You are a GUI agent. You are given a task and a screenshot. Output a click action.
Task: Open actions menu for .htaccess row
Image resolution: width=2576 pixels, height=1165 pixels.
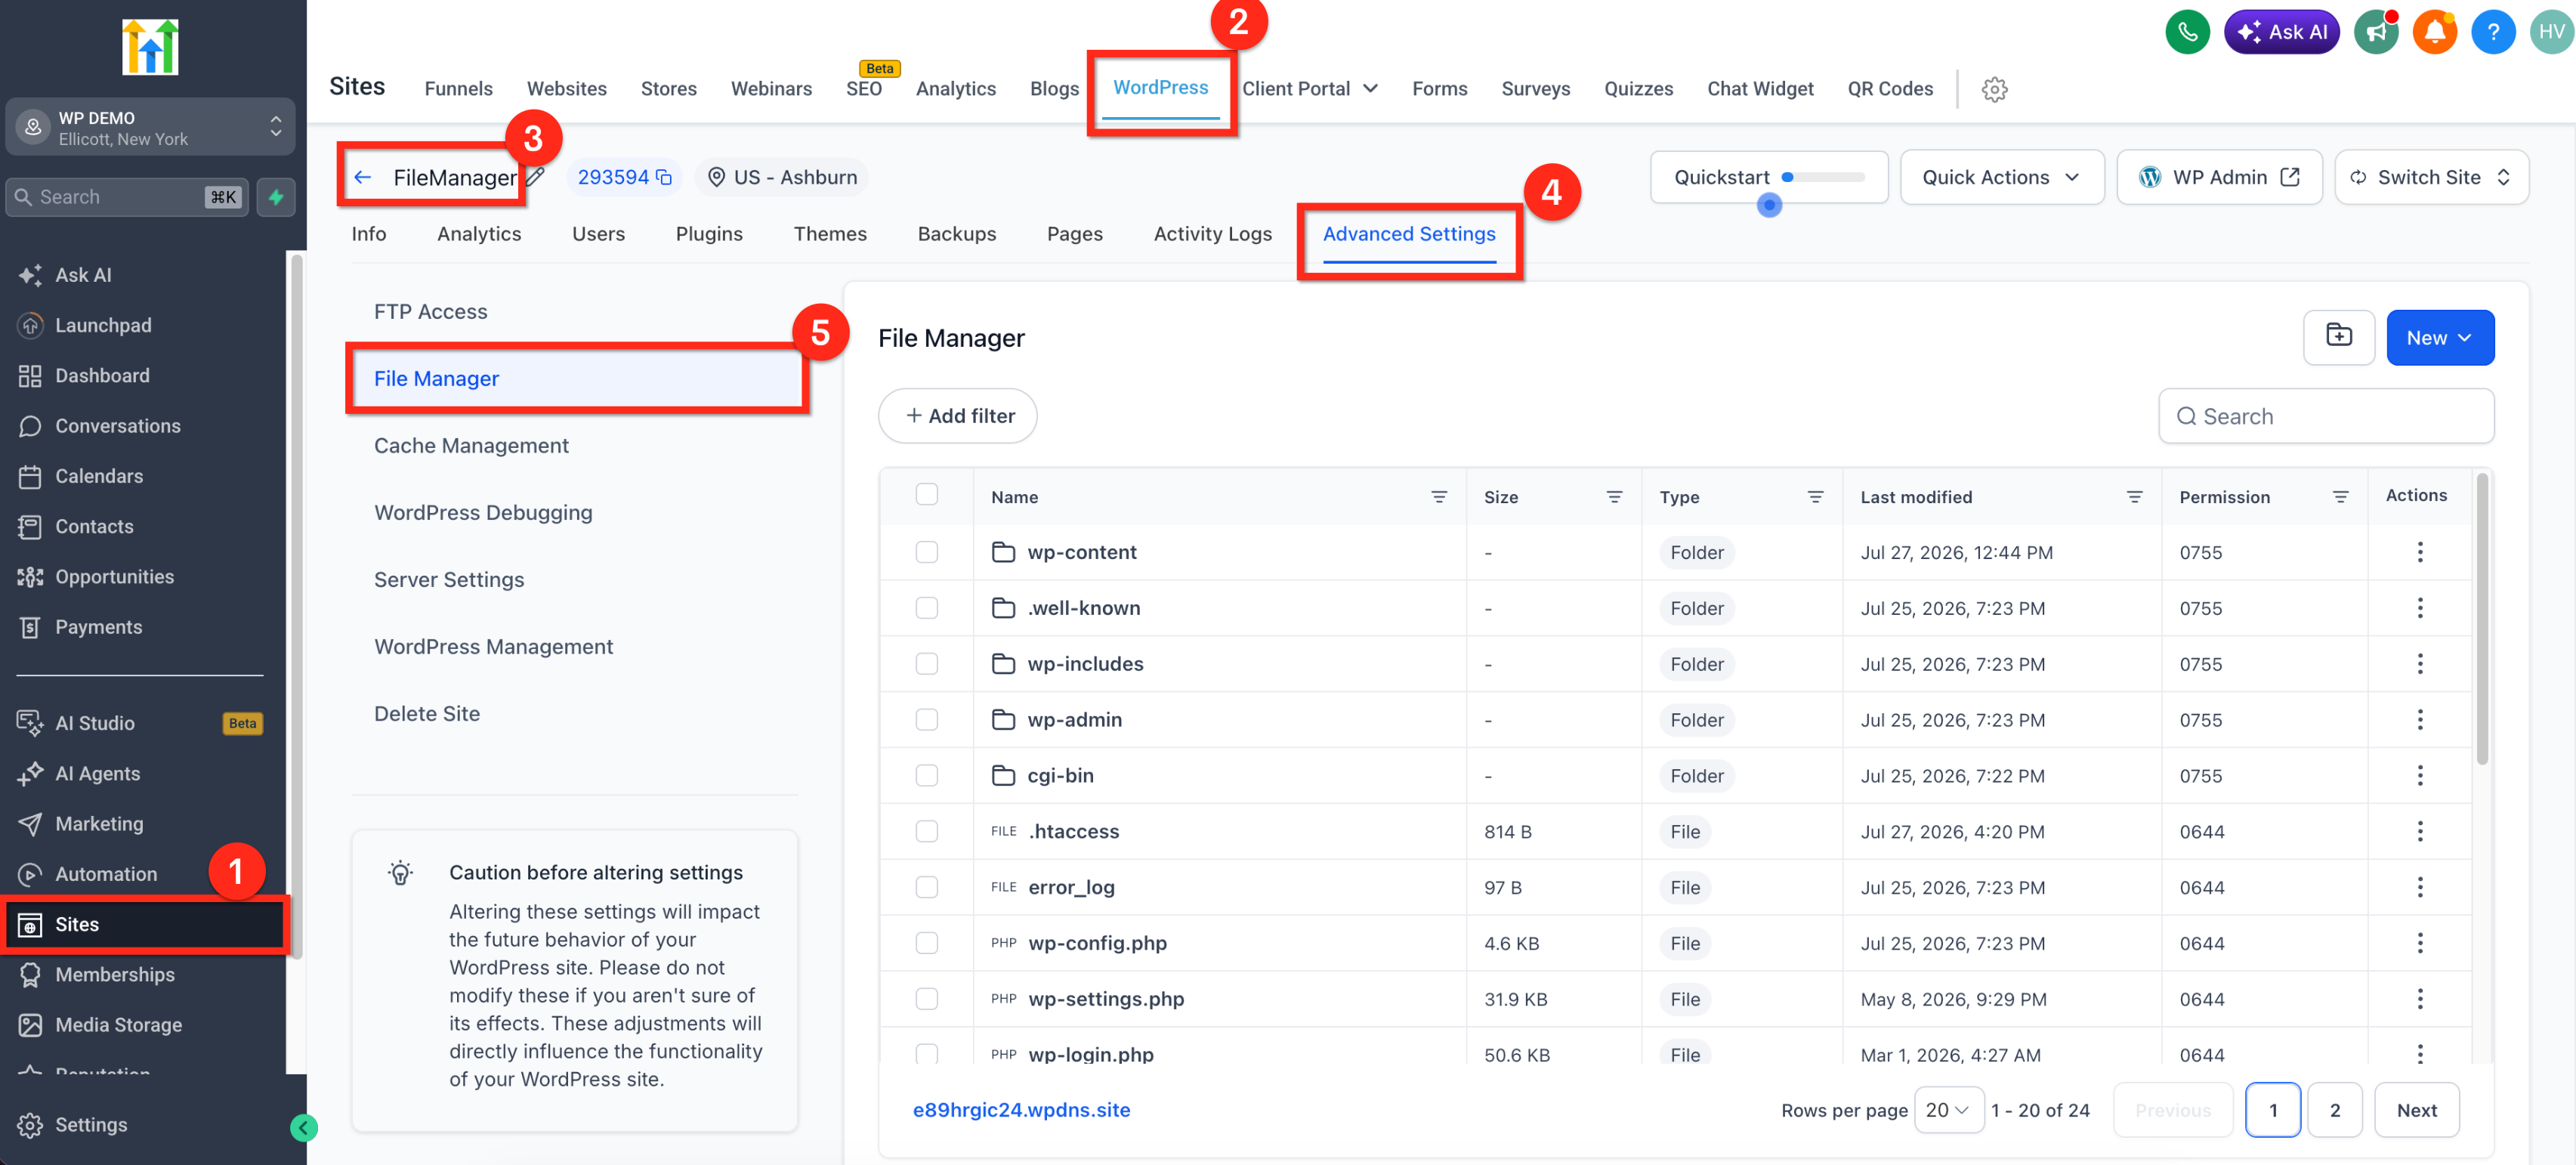(2419, 831)
